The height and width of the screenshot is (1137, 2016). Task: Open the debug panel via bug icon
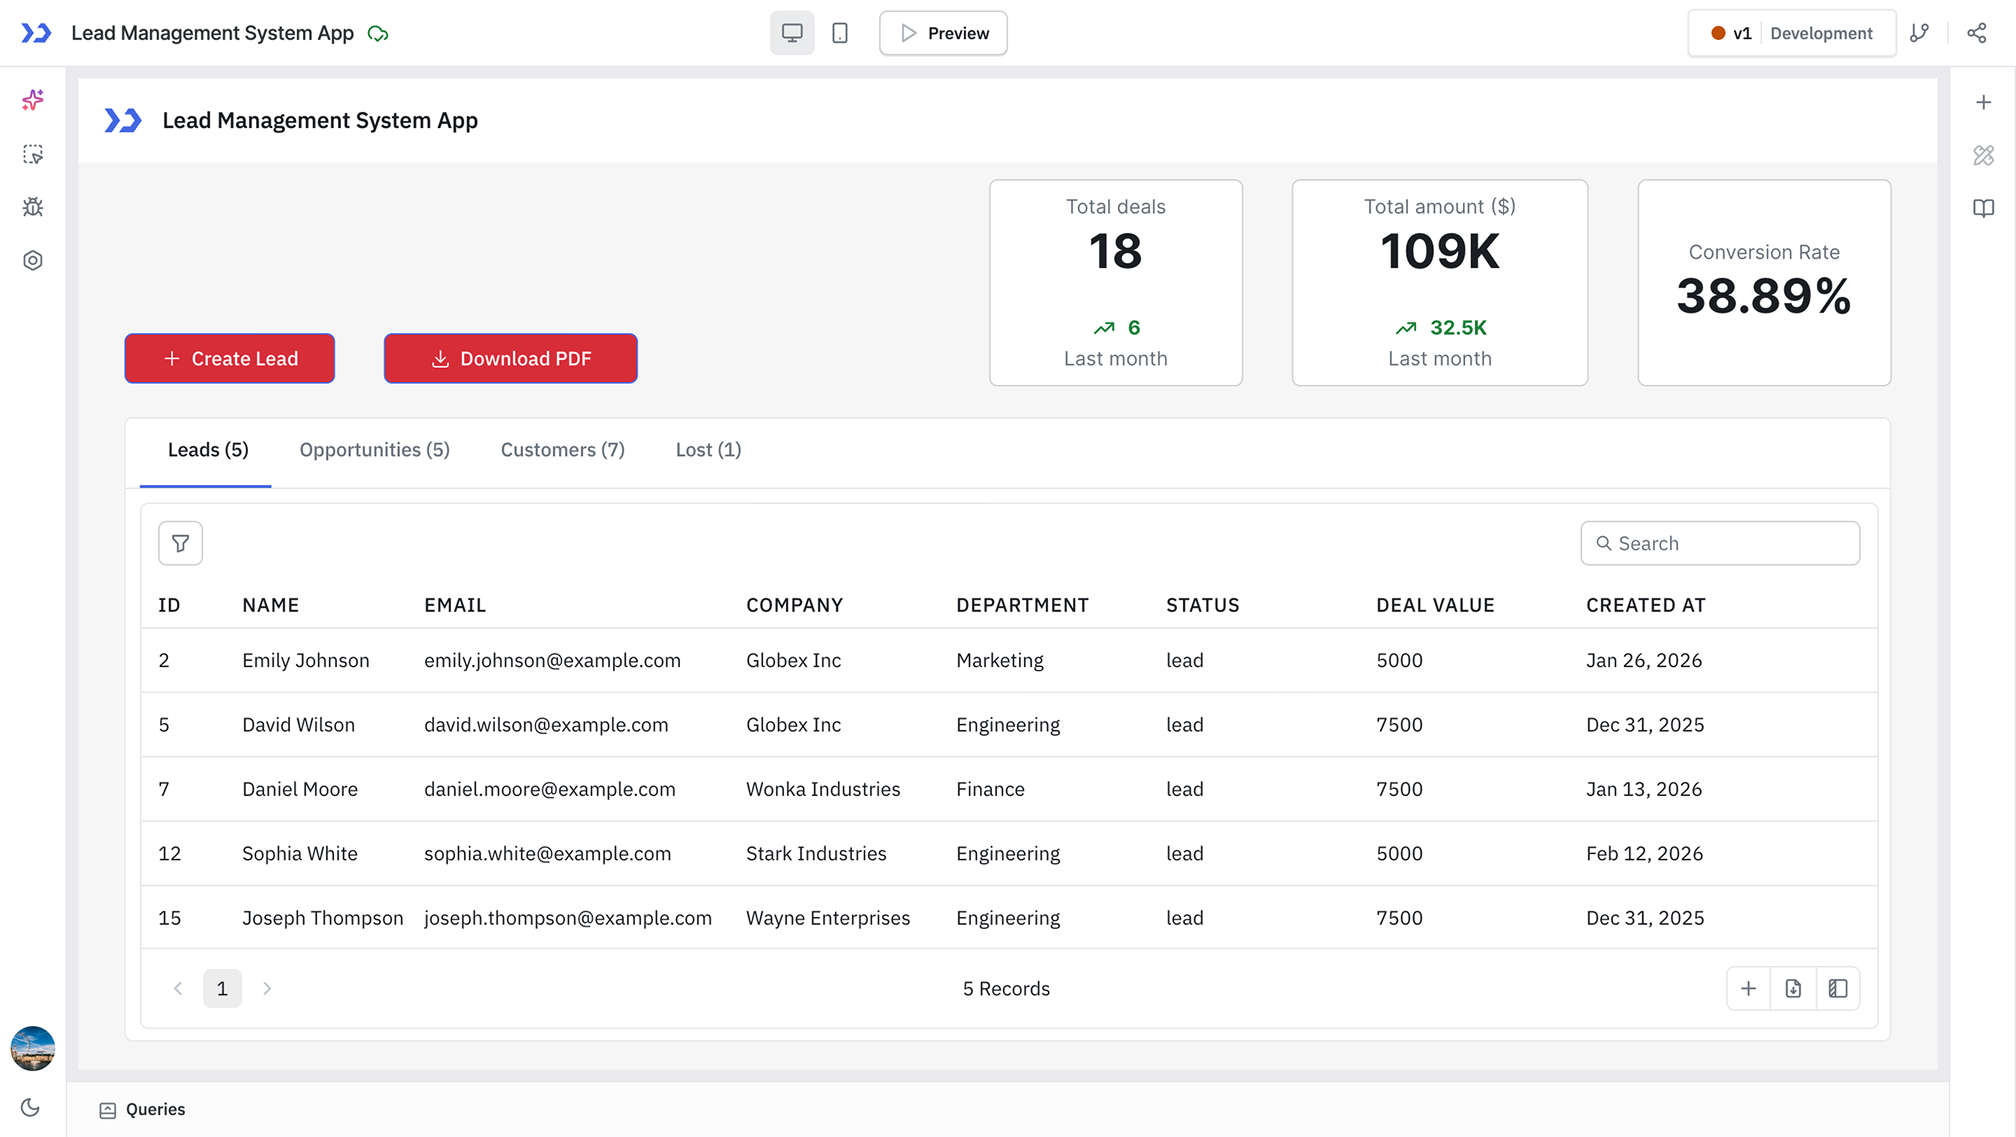[x=33, y=207]
